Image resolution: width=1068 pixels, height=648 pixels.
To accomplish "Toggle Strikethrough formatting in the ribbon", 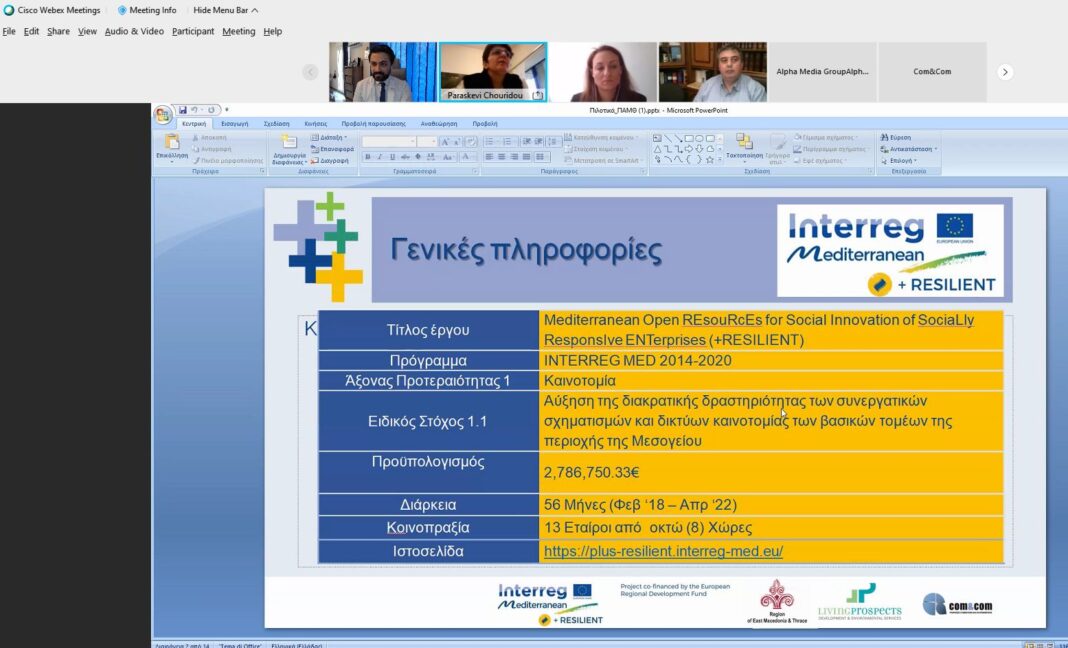I will point(405,157).
